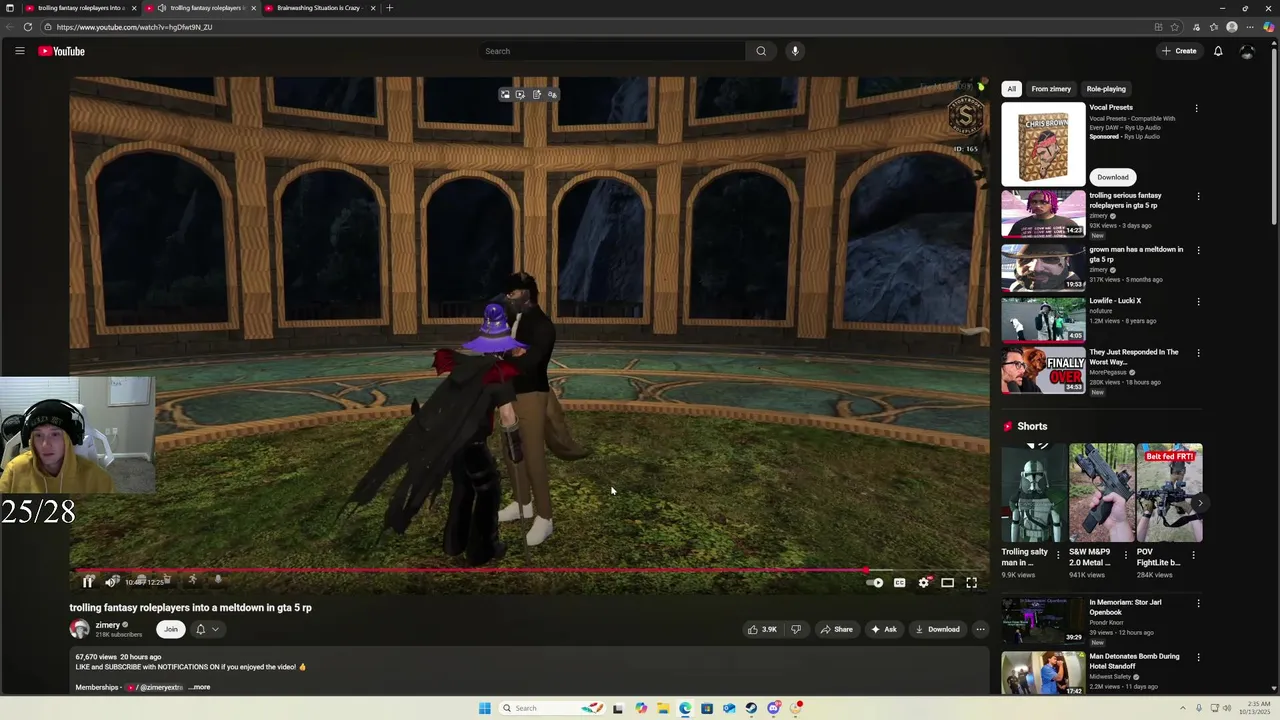The width and height of the screenshot is (1280, 720).
Task: Open options for Vocal Presets ad
Action: [1196, 108]
